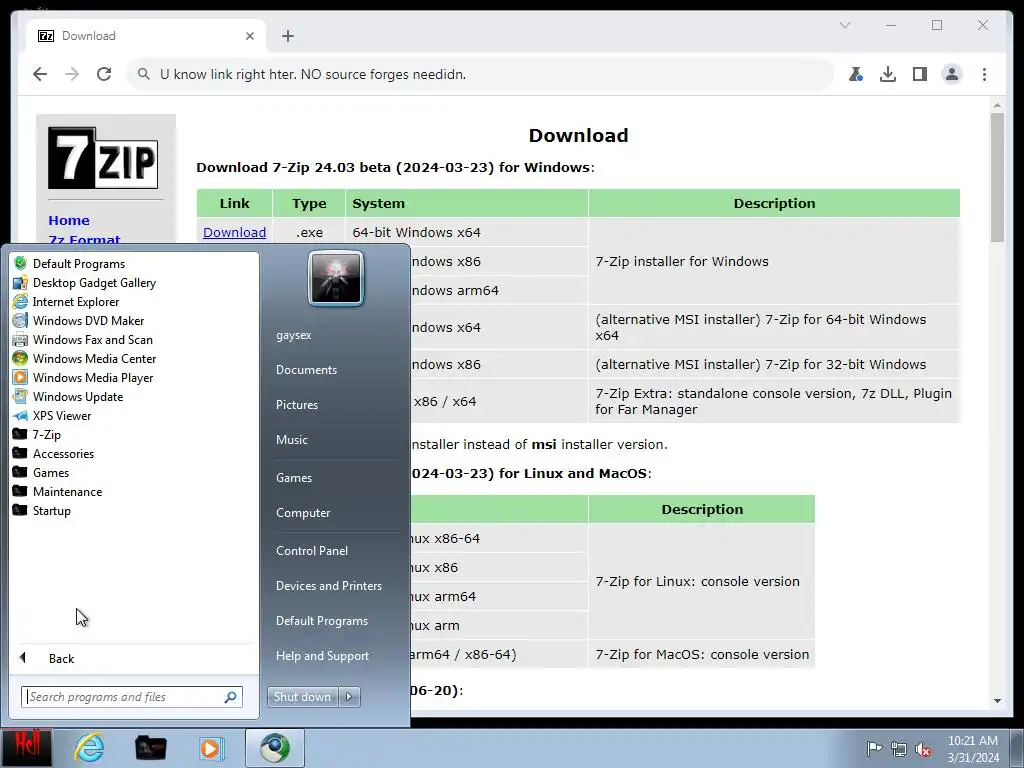Click the browser forward arrow
Viewport: 1024px width, 768px height.
point(72,74)
